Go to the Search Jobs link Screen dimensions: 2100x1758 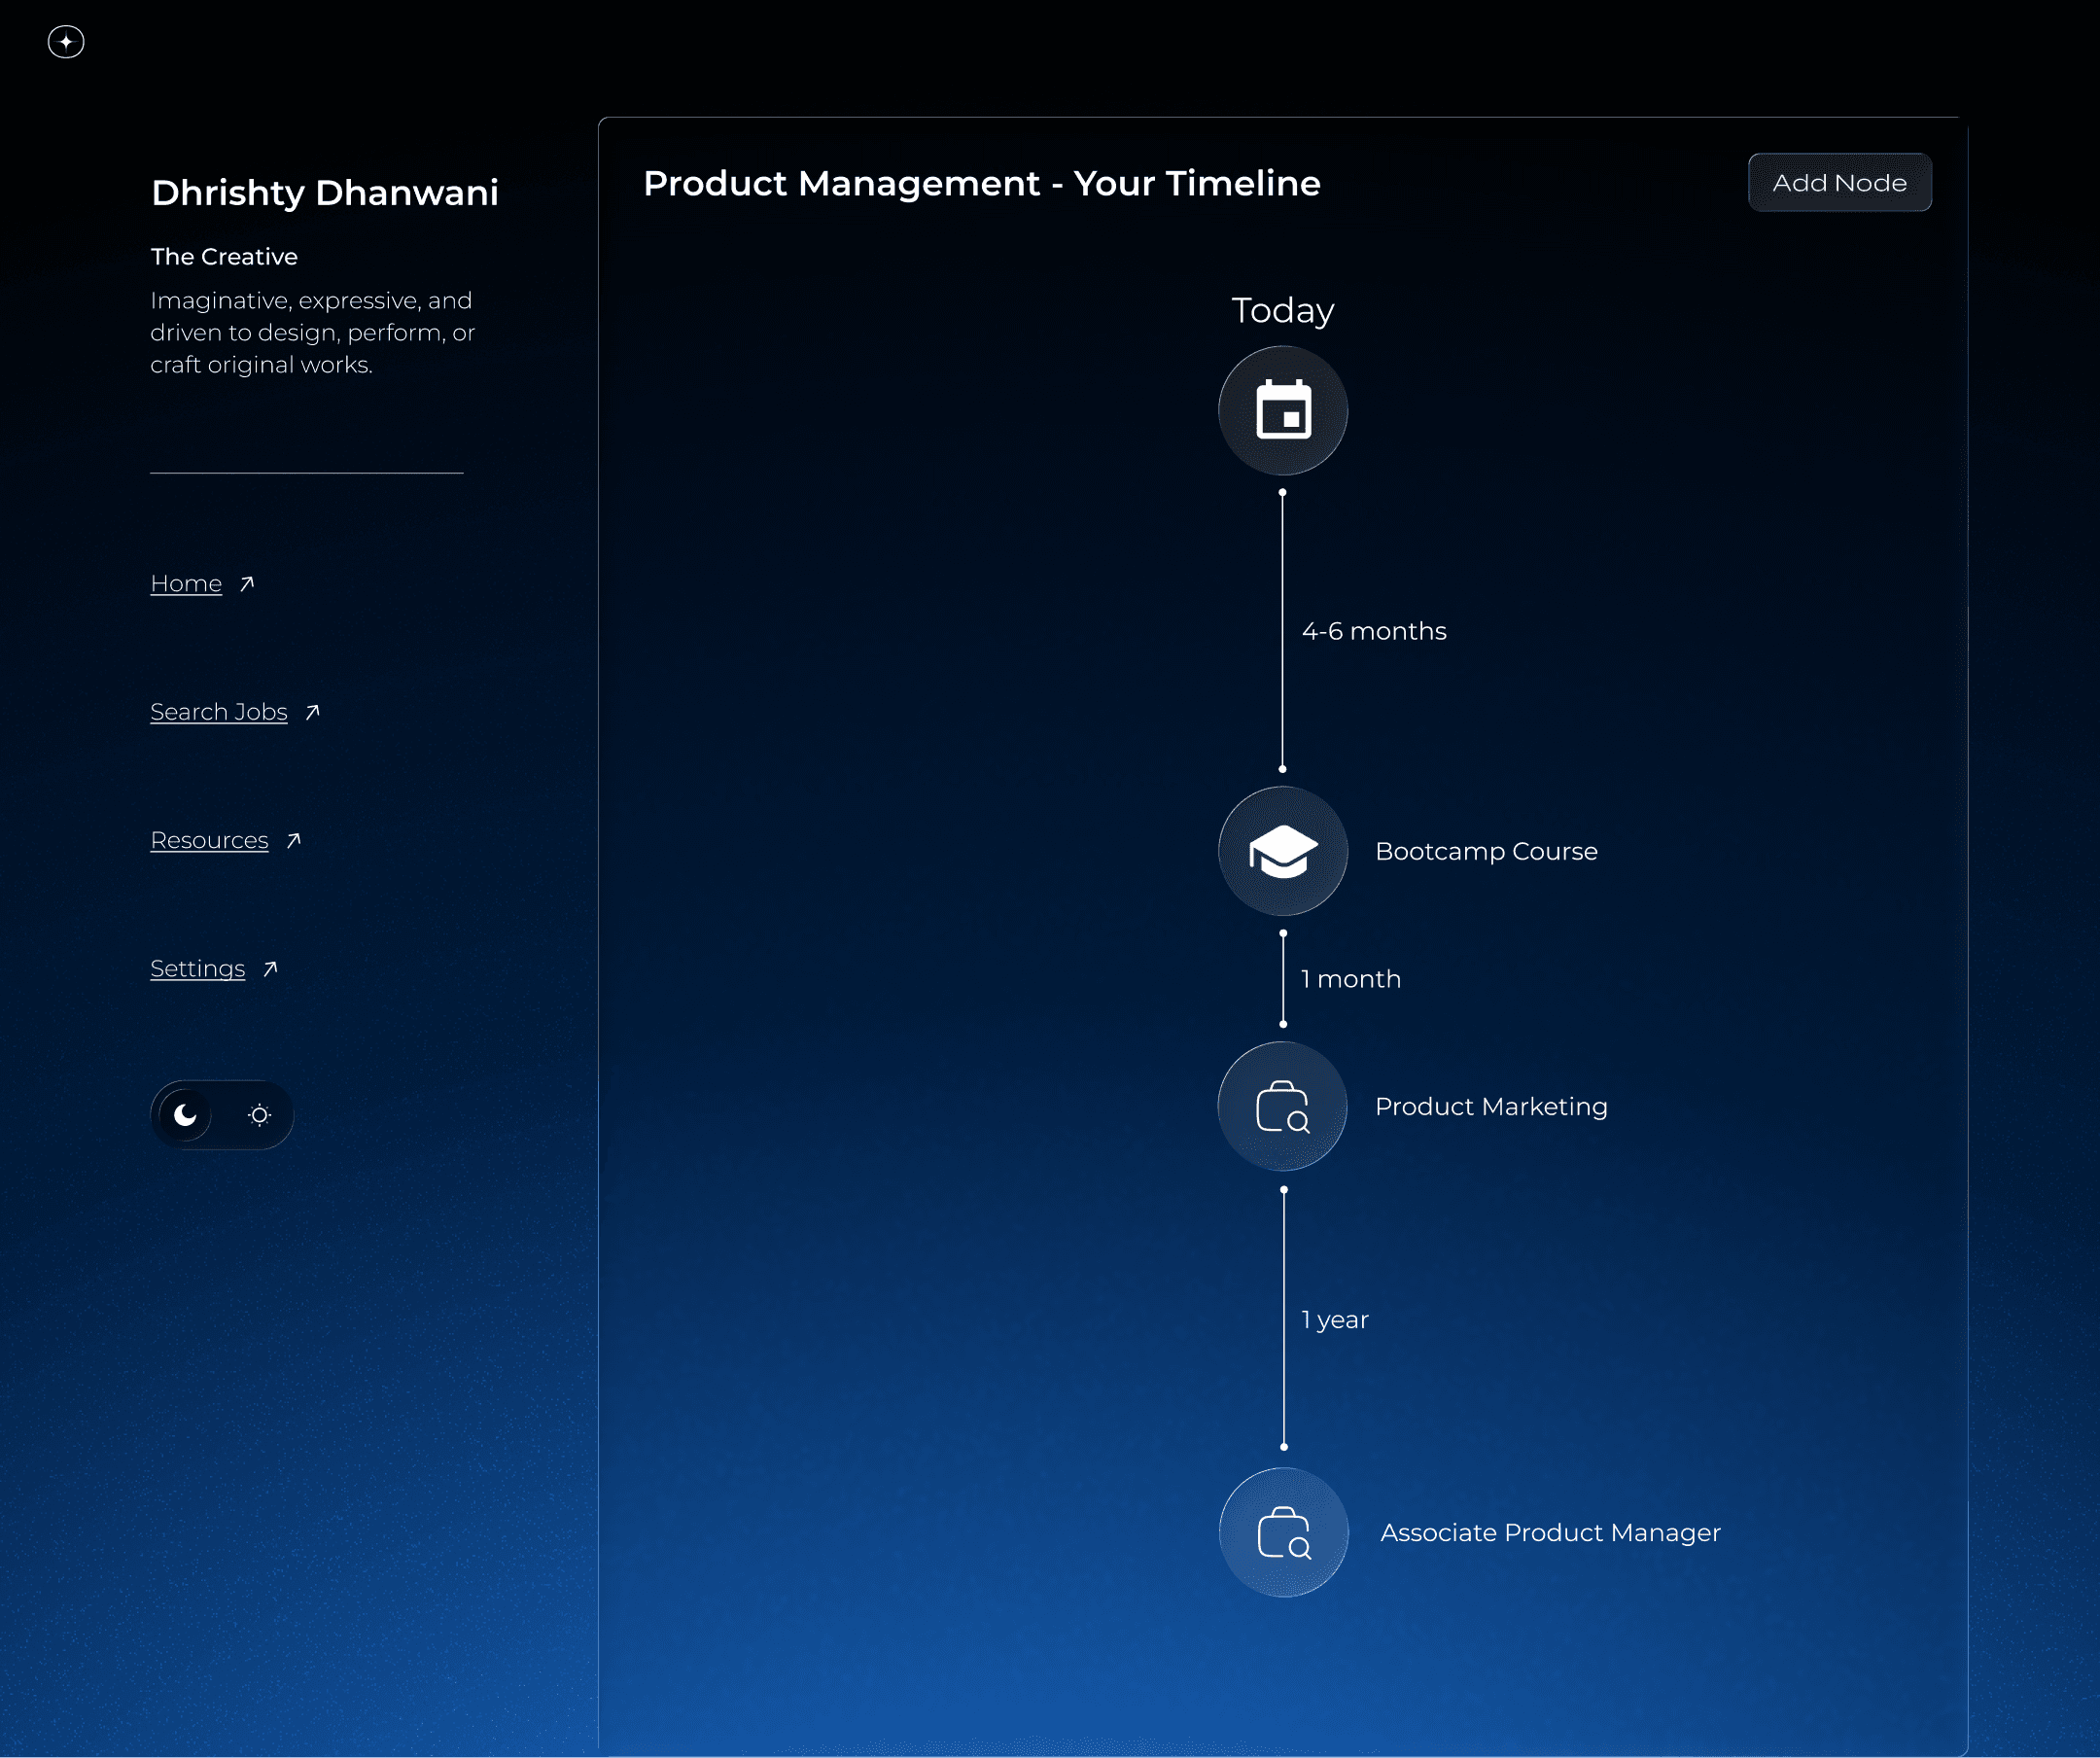219,712
